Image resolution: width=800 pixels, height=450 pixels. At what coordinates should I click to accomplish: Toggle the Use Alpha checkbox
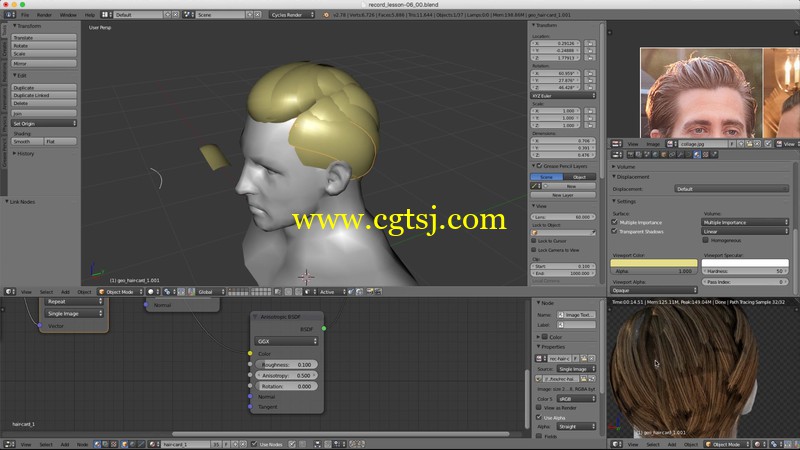click(x=539, y=417)
